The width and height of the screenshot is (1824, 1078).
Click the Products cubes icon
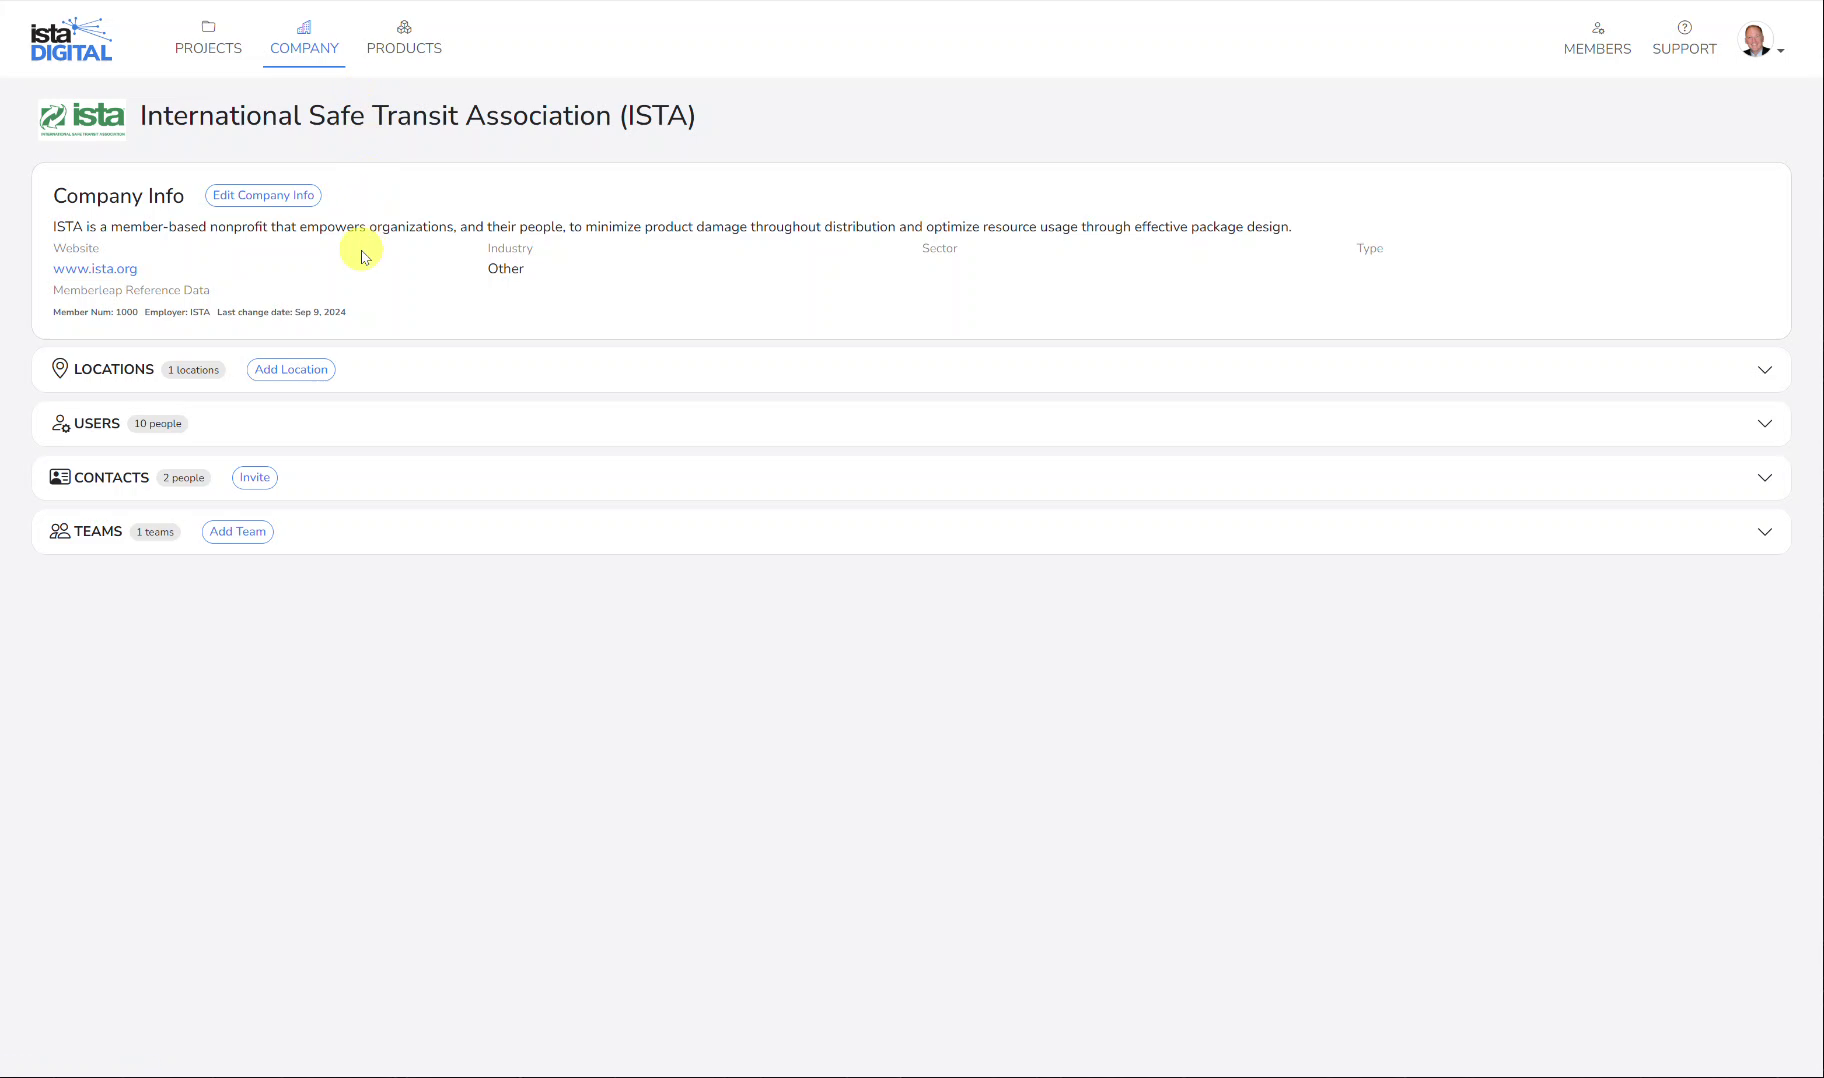coord(404,27)
